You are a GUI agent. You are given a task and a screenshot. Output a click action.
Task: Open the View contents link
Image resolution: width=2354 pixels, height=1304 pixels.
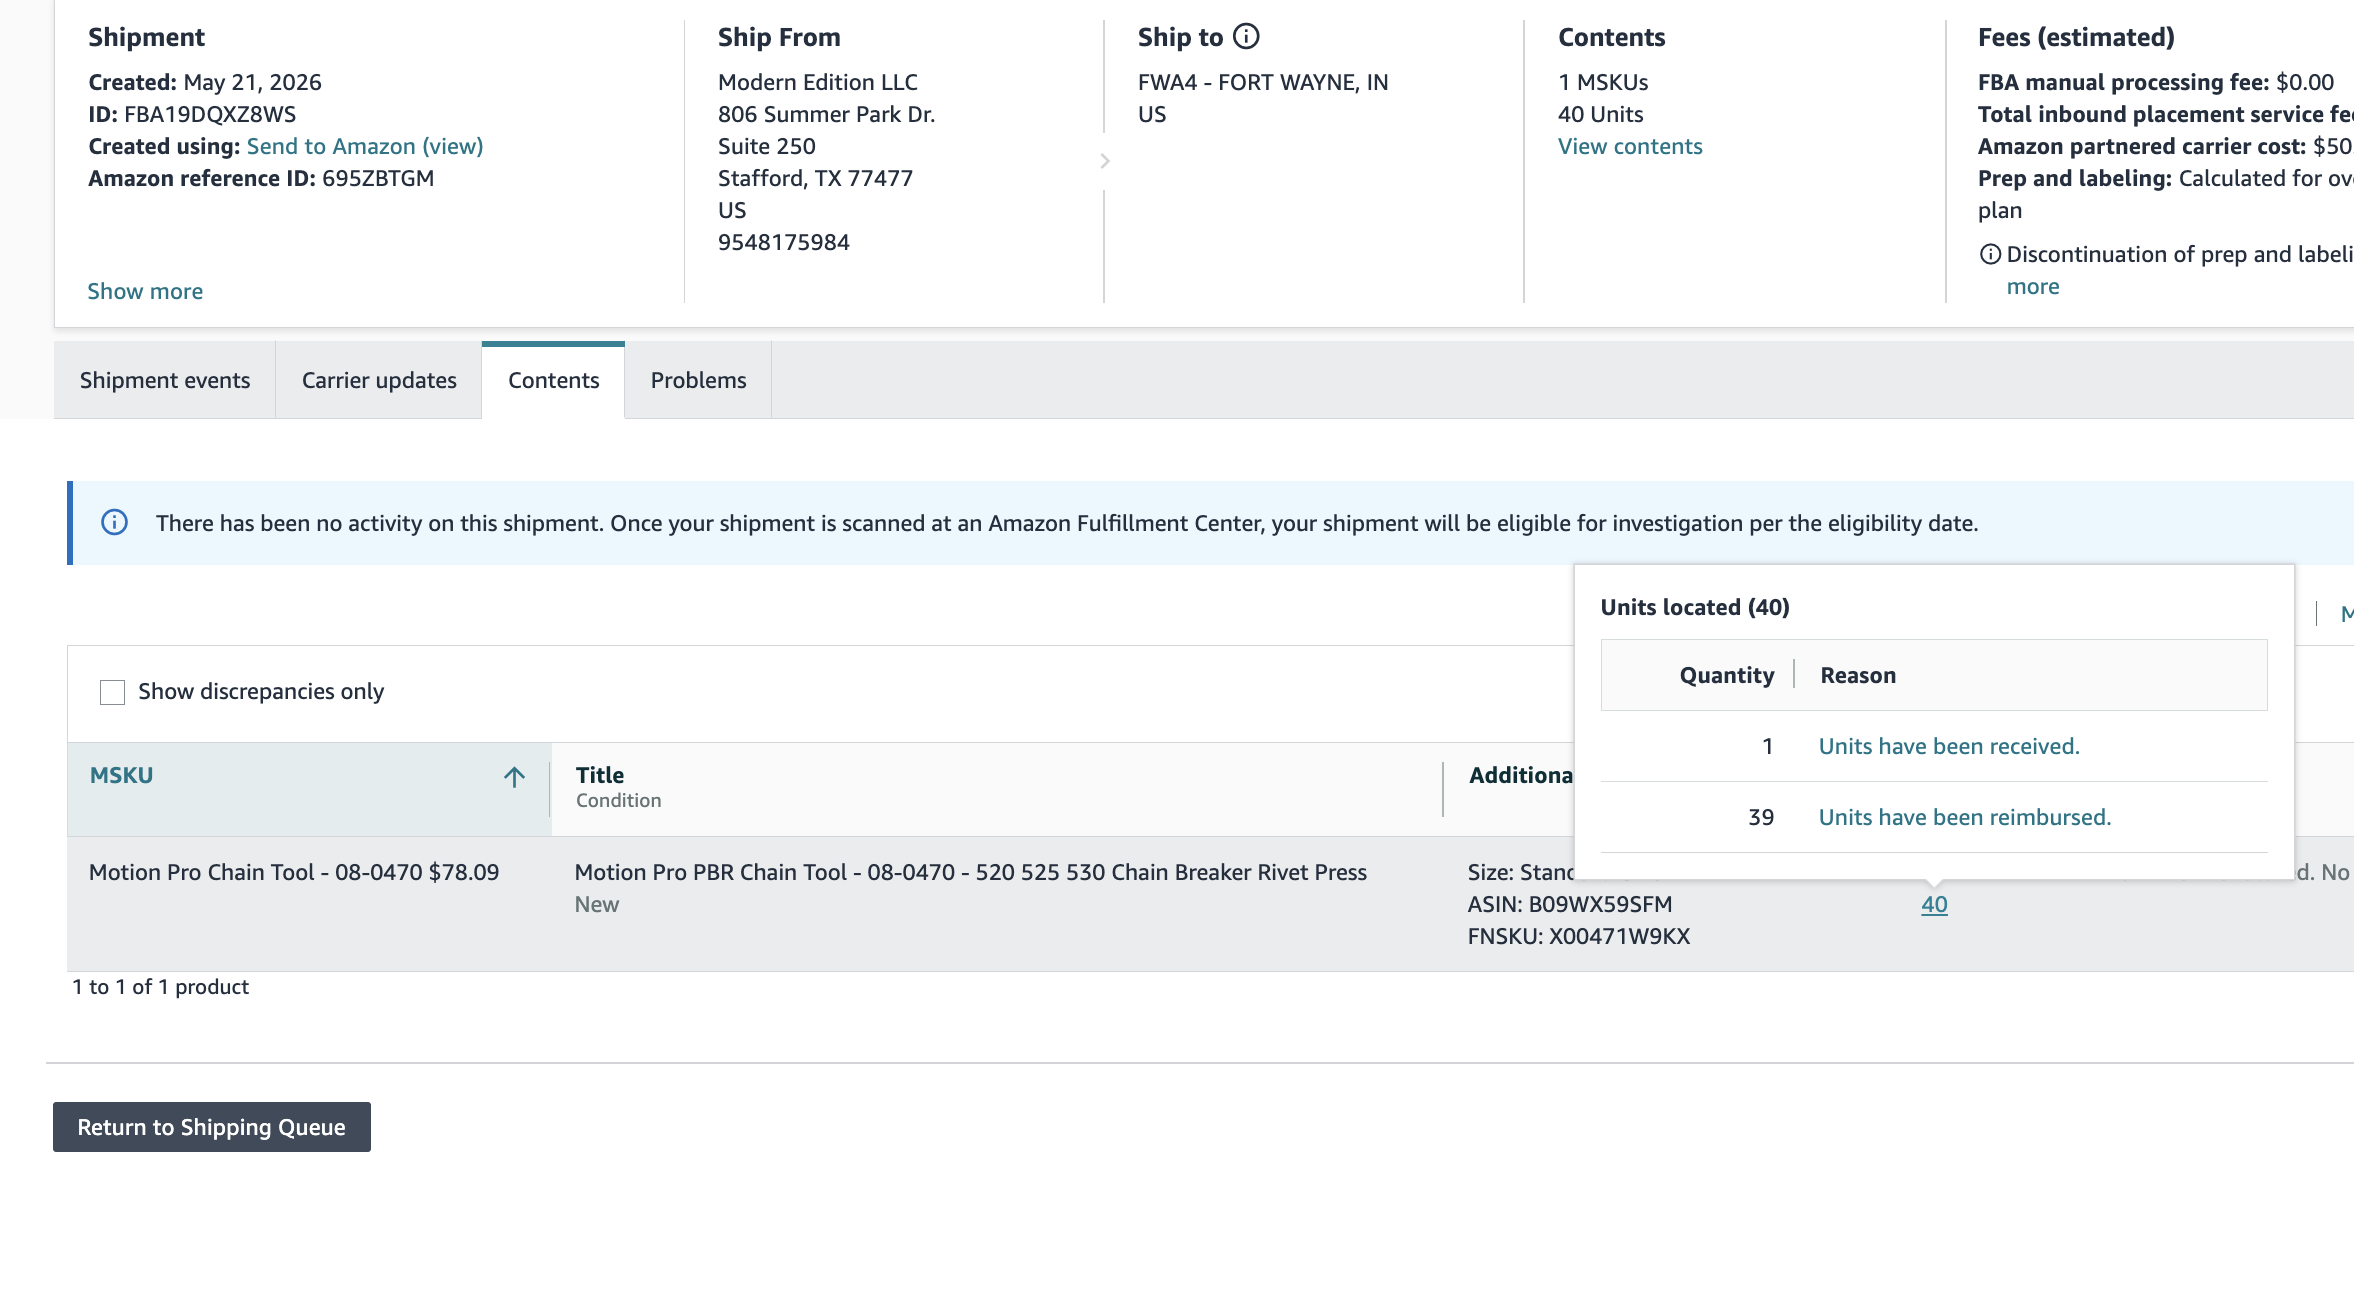point(1630,146)
